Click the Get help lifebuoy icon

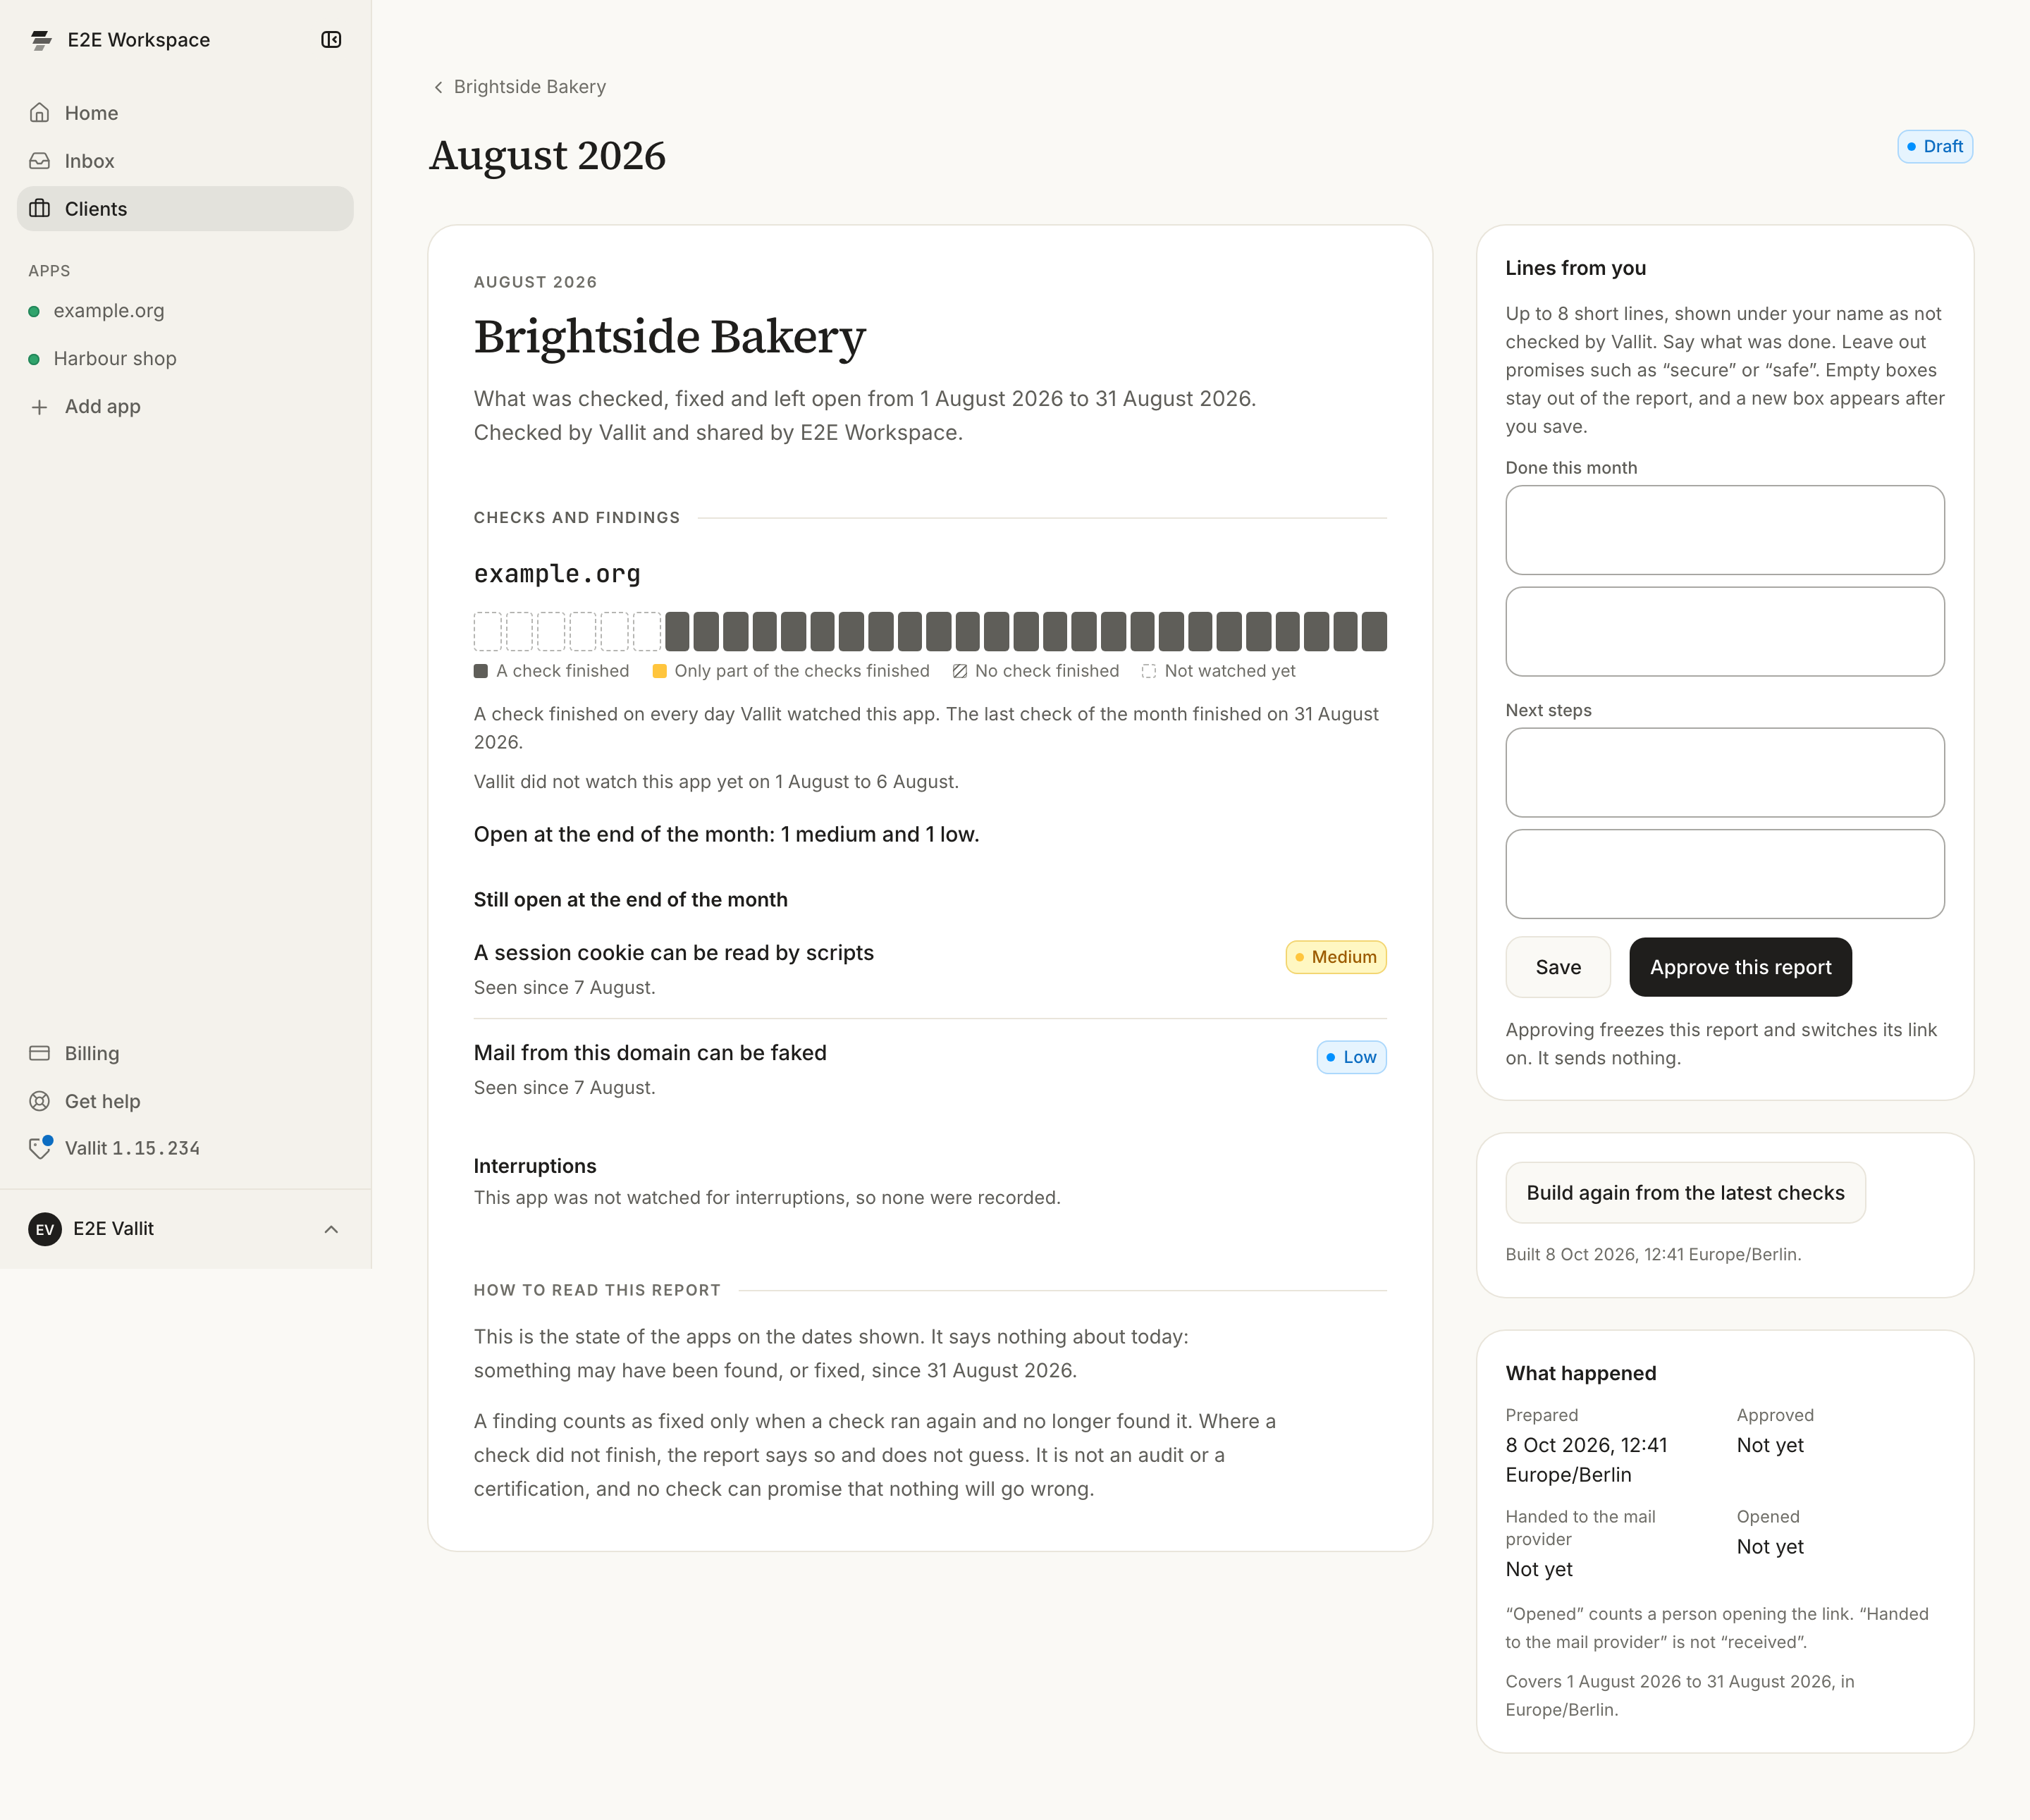coord(40,1101)
